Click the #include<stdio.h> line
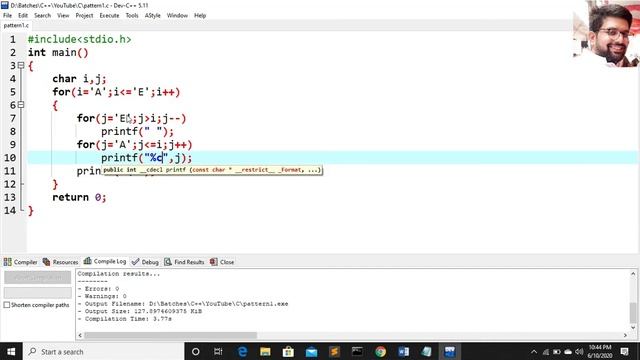Viewport: 640px width, 360px height. pyautogui.click(x=80, y=40)
